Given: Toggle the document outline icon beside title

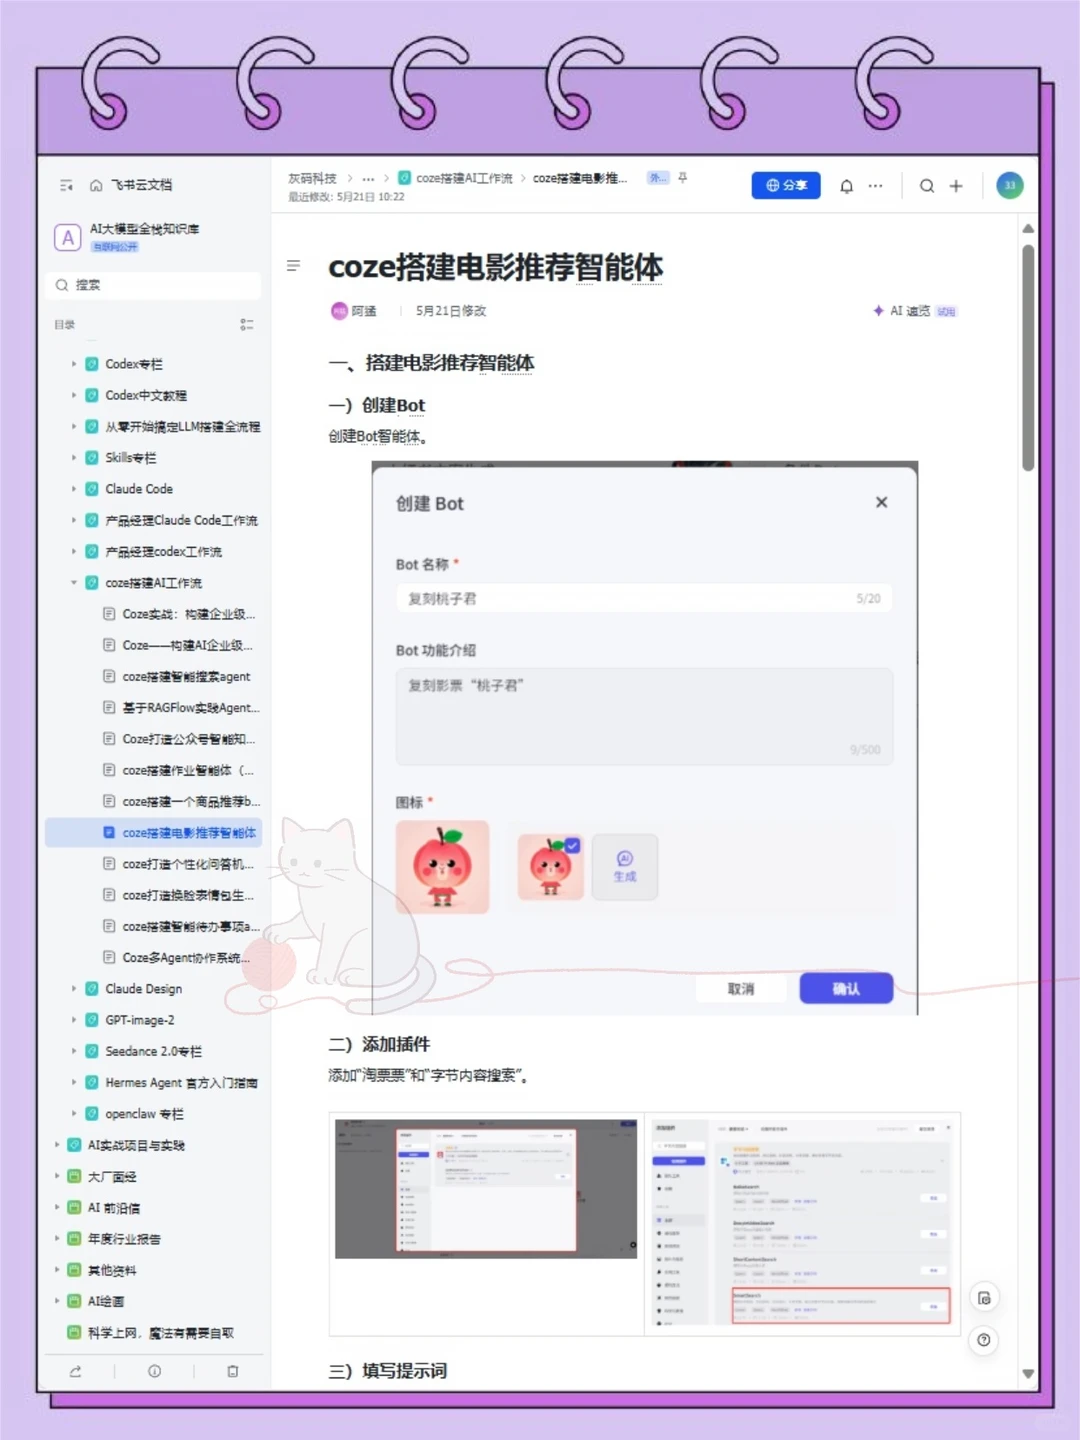Looking at the screenshot, I should [x=293, y=266].
